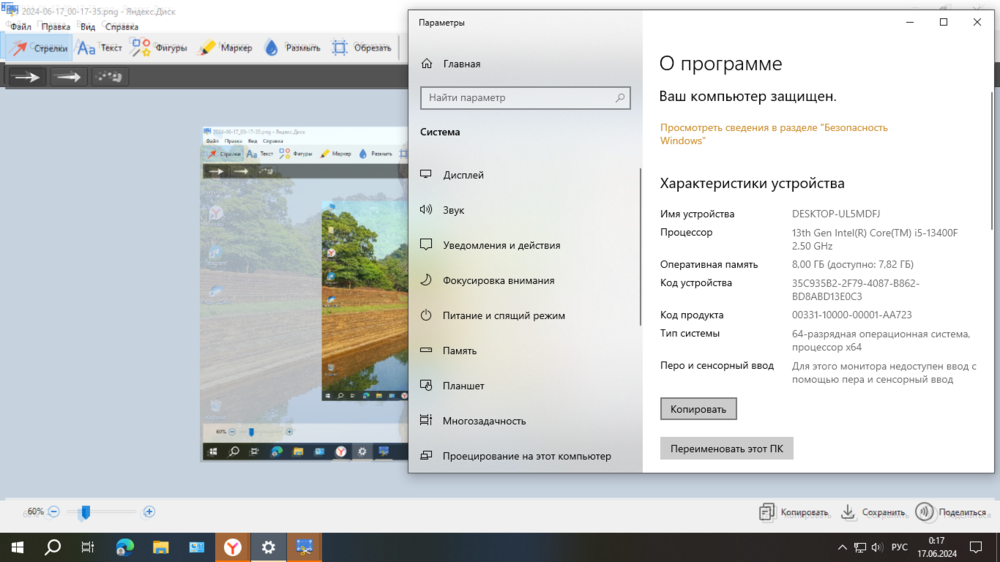Switch to Settings gear on the taskbar
Screen dimensions: 1000x562
pos(268,547)
